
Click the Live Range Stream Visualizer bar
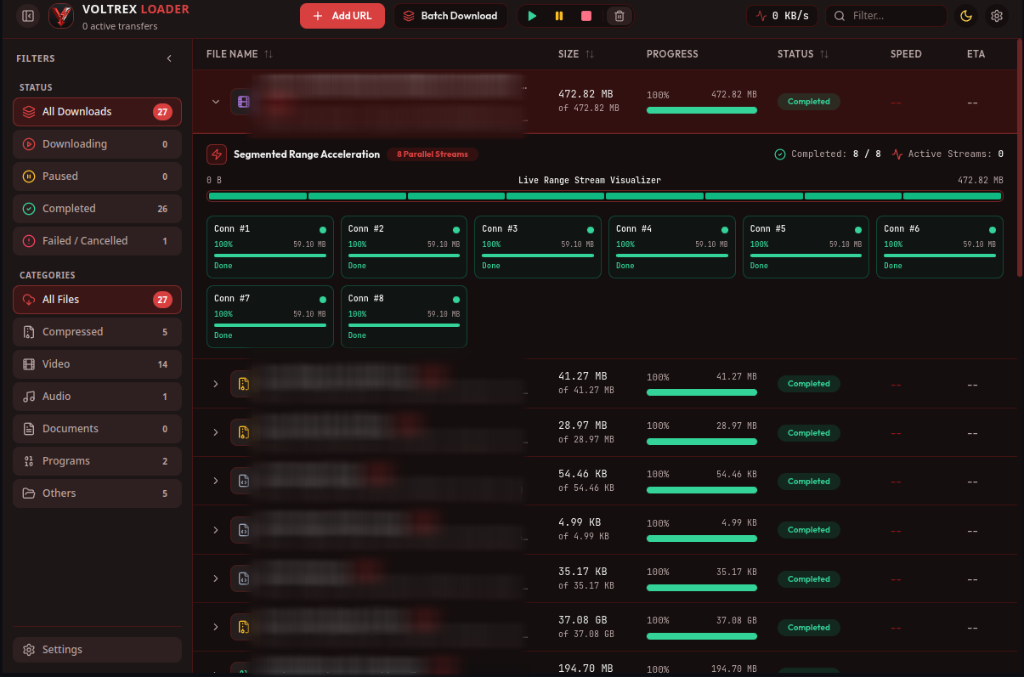(605, 196)
